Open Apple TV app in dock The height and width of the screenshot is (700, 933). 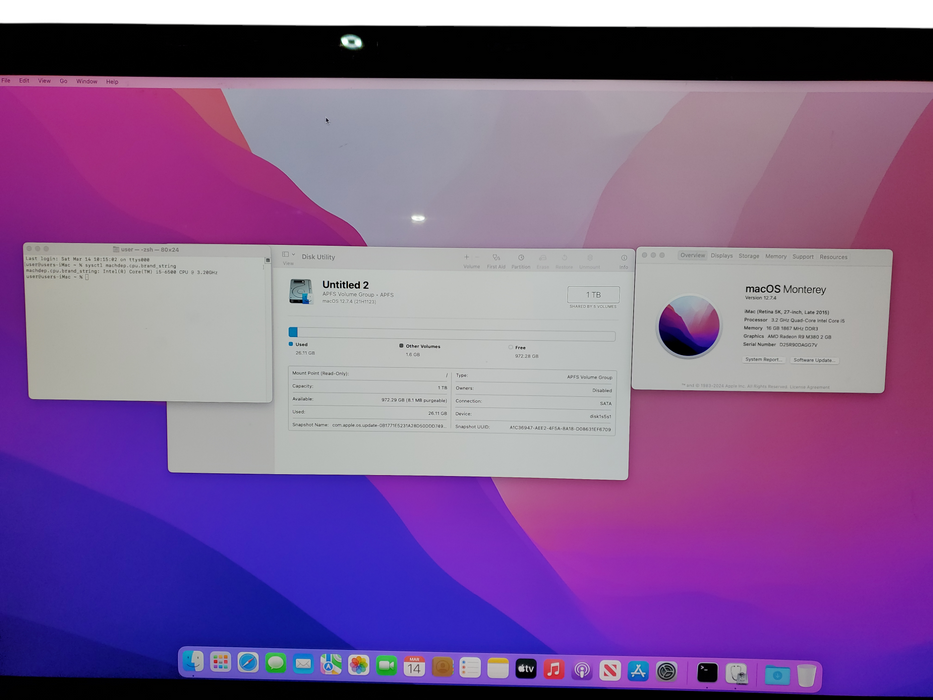526,668
